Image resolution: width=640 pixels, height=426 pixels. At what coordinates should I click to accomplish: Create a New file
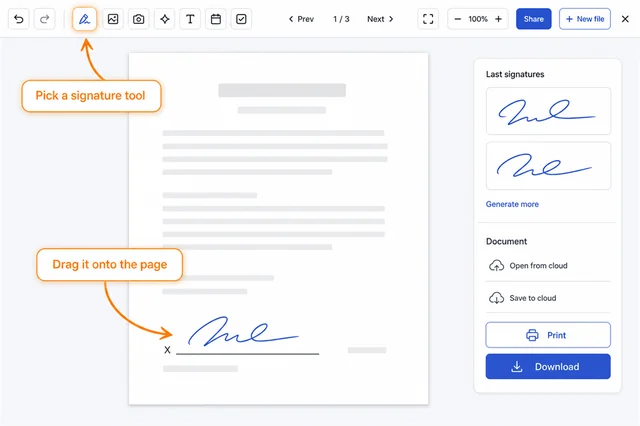point(585,19)
